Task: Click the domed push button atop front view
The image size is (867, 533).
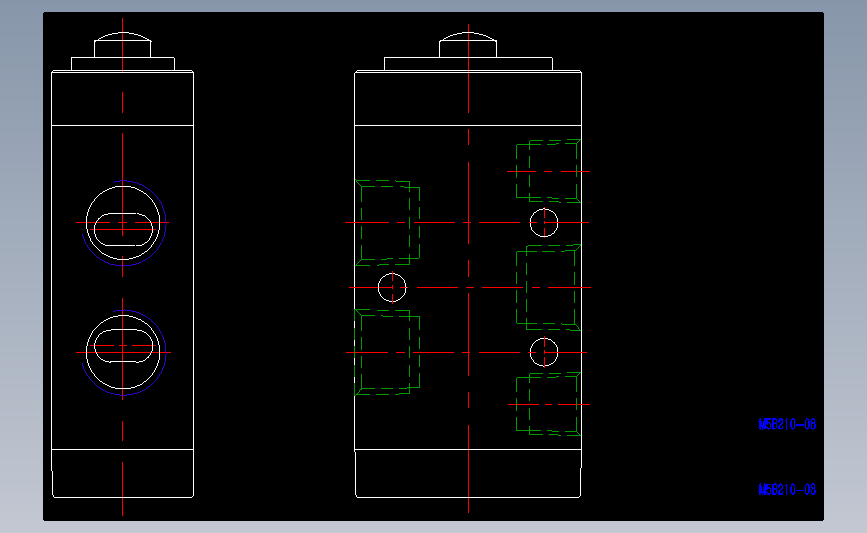Action: click(x=468, y=45)
